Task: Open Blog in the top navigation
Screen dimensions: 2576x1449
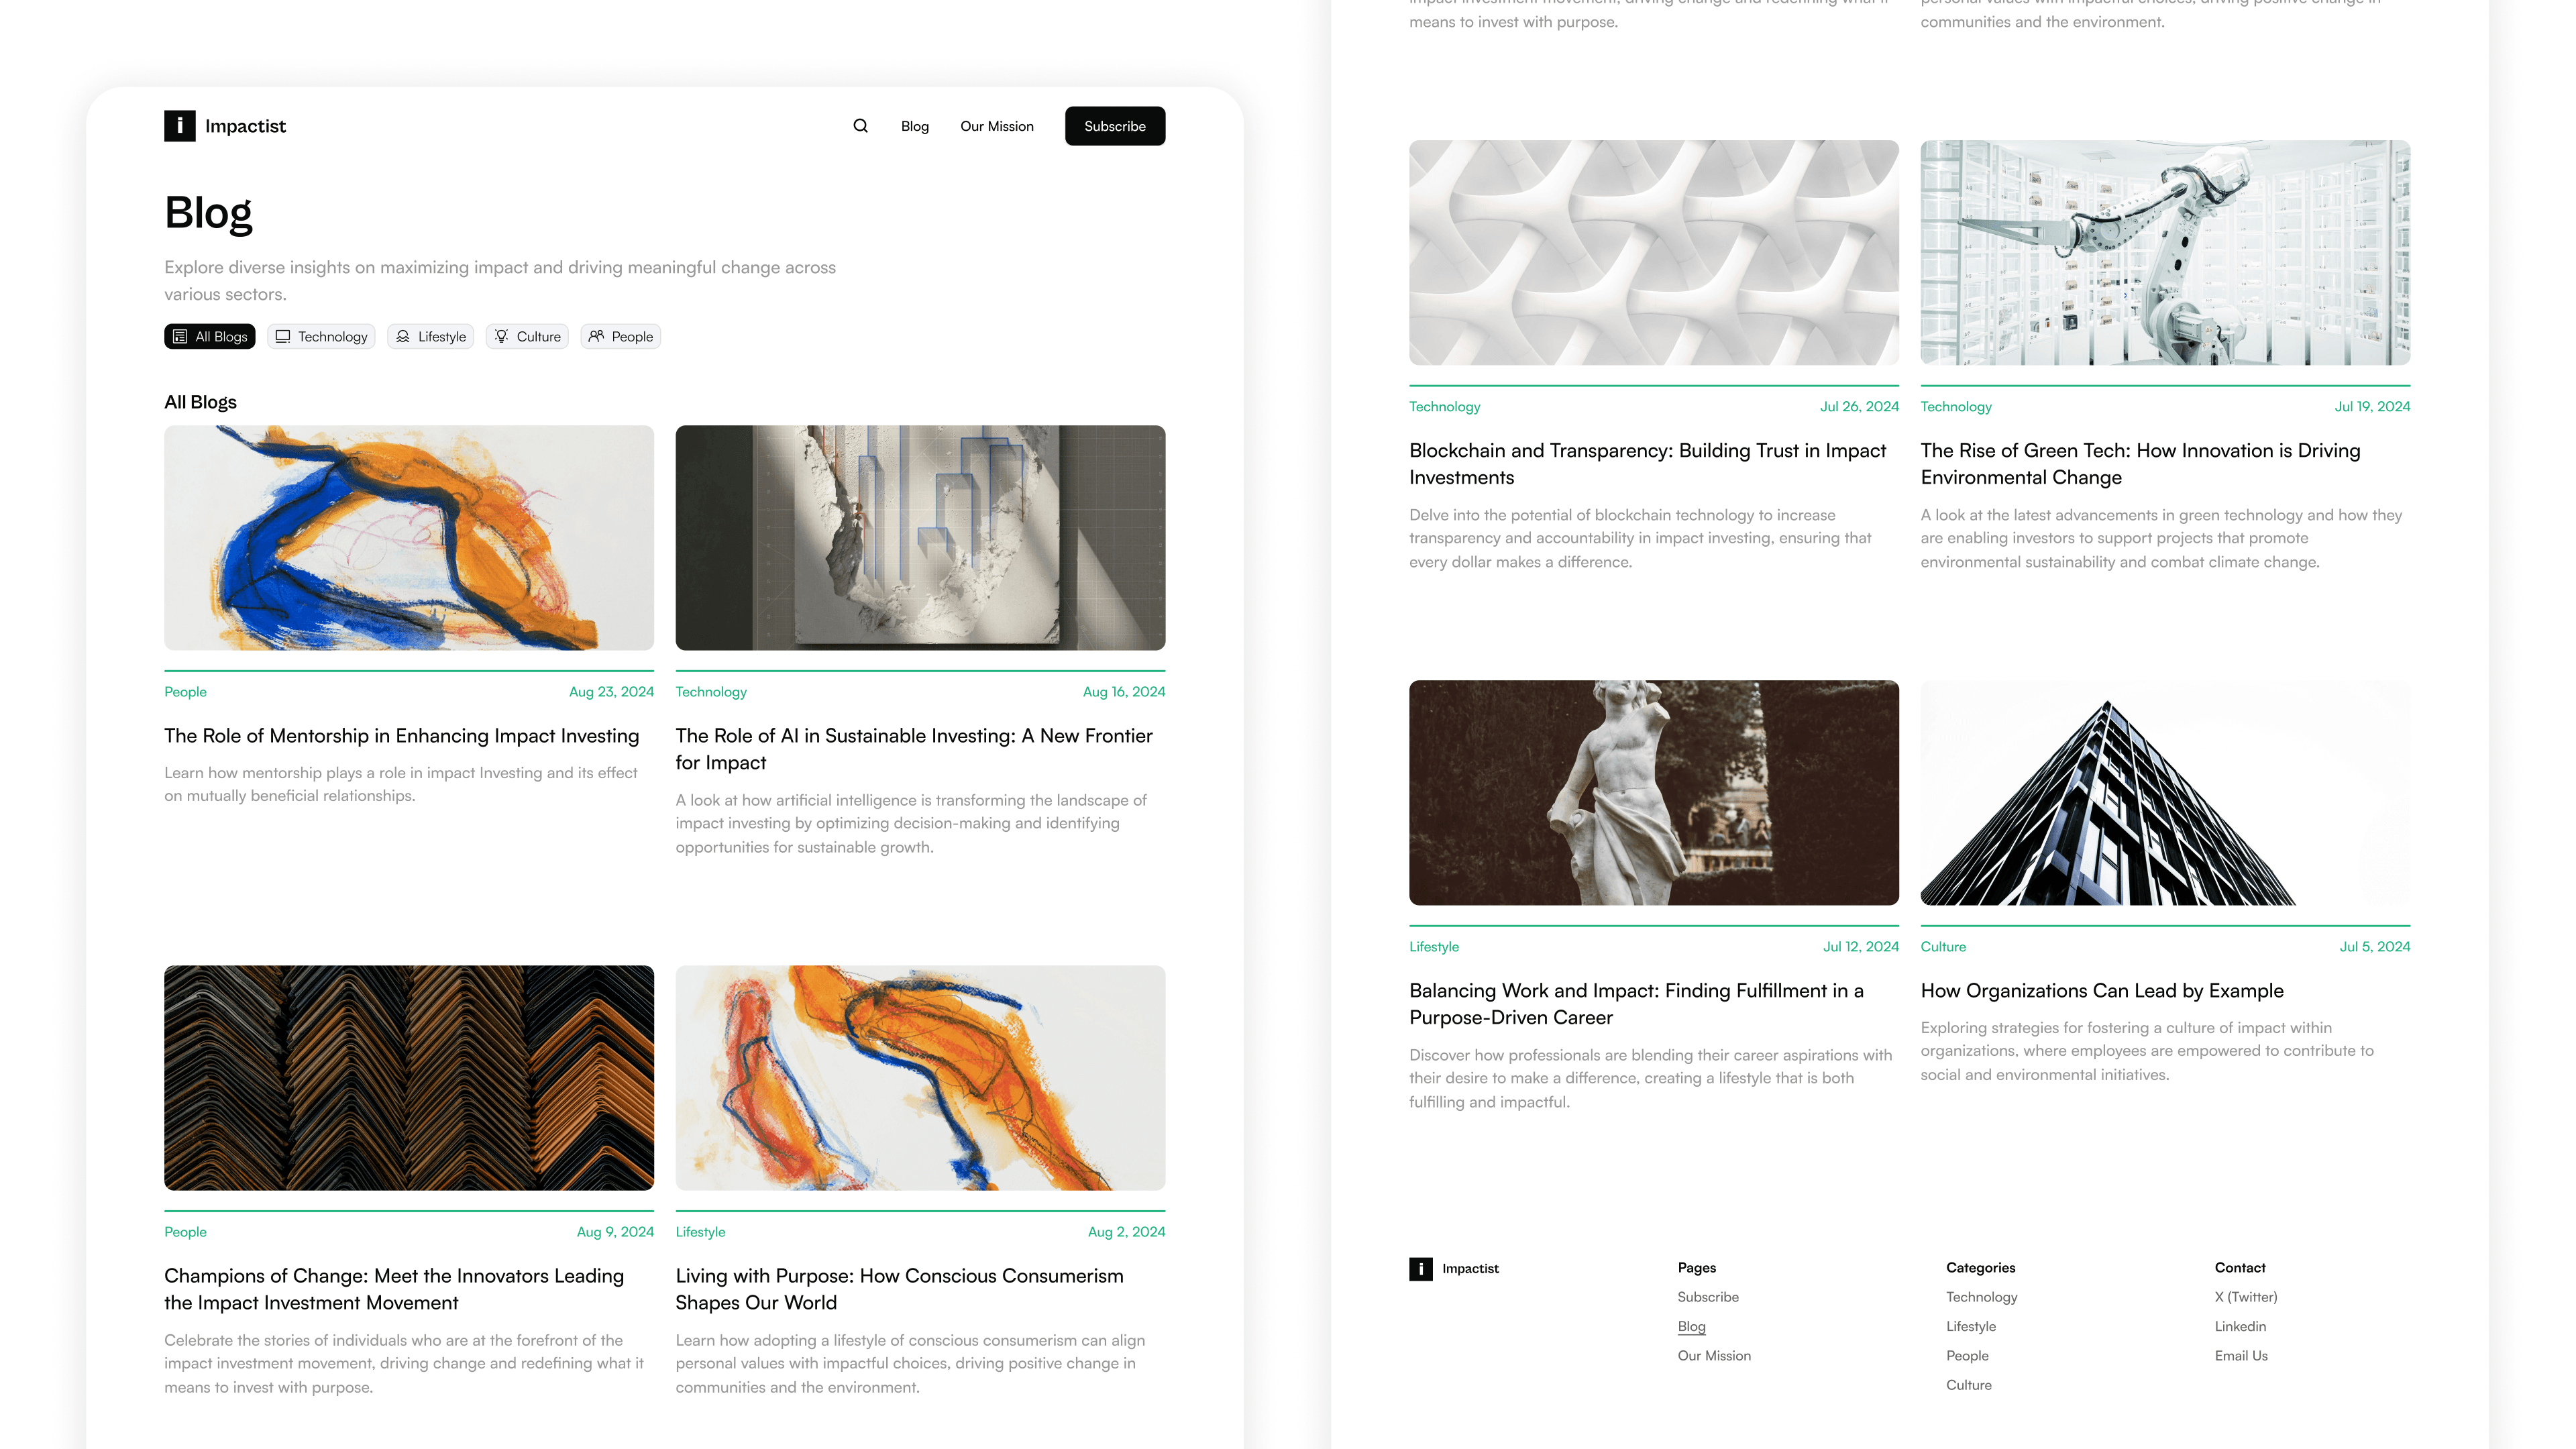Action: 915,126
